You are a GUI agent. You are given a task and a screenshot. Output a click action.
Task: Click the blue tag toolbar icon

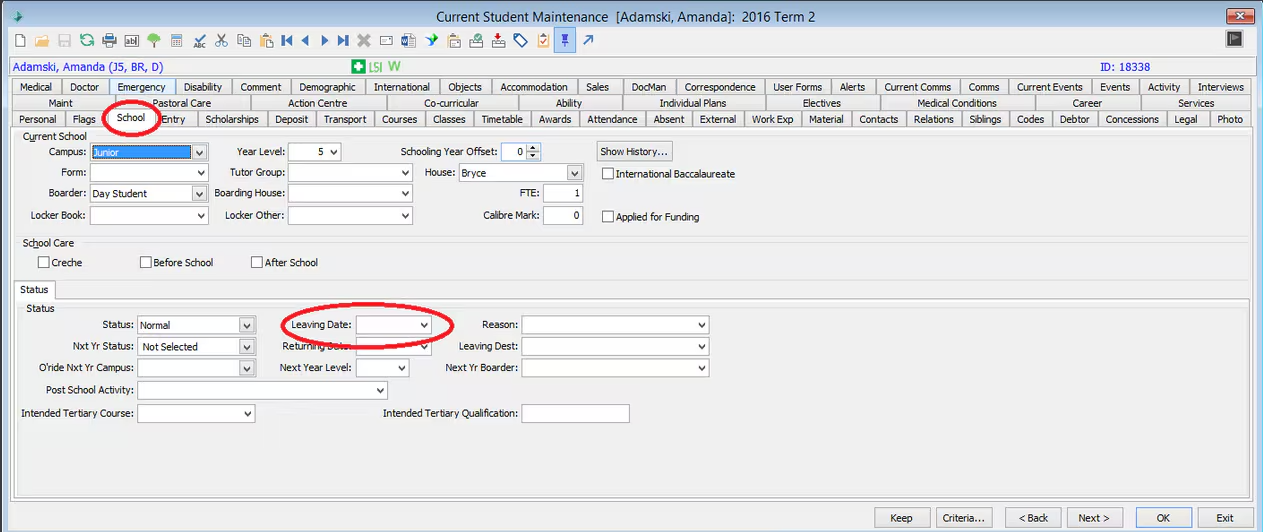click(521, 41)
